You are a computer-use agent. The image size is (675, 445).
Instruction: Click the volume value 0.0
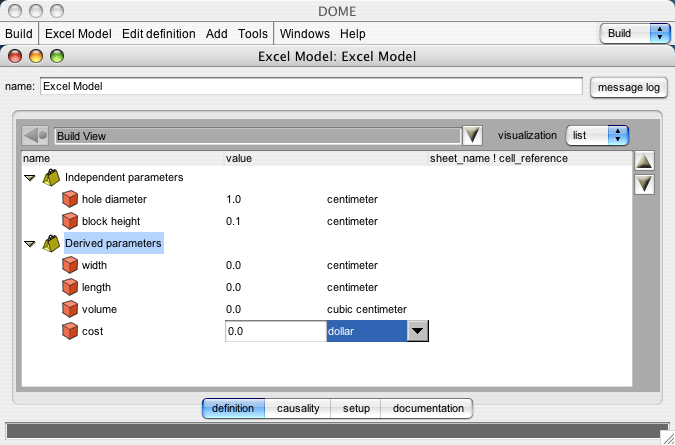233,309
